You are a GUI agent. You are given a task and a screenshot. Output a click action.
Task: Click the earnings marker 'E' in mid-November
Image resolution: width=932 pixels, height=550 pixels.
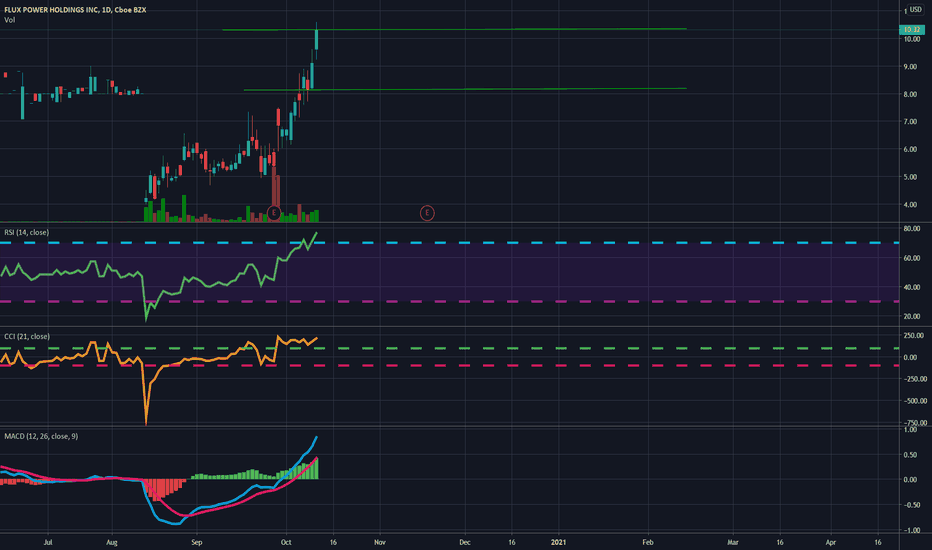pyautogui.click(x=427, y=213)
